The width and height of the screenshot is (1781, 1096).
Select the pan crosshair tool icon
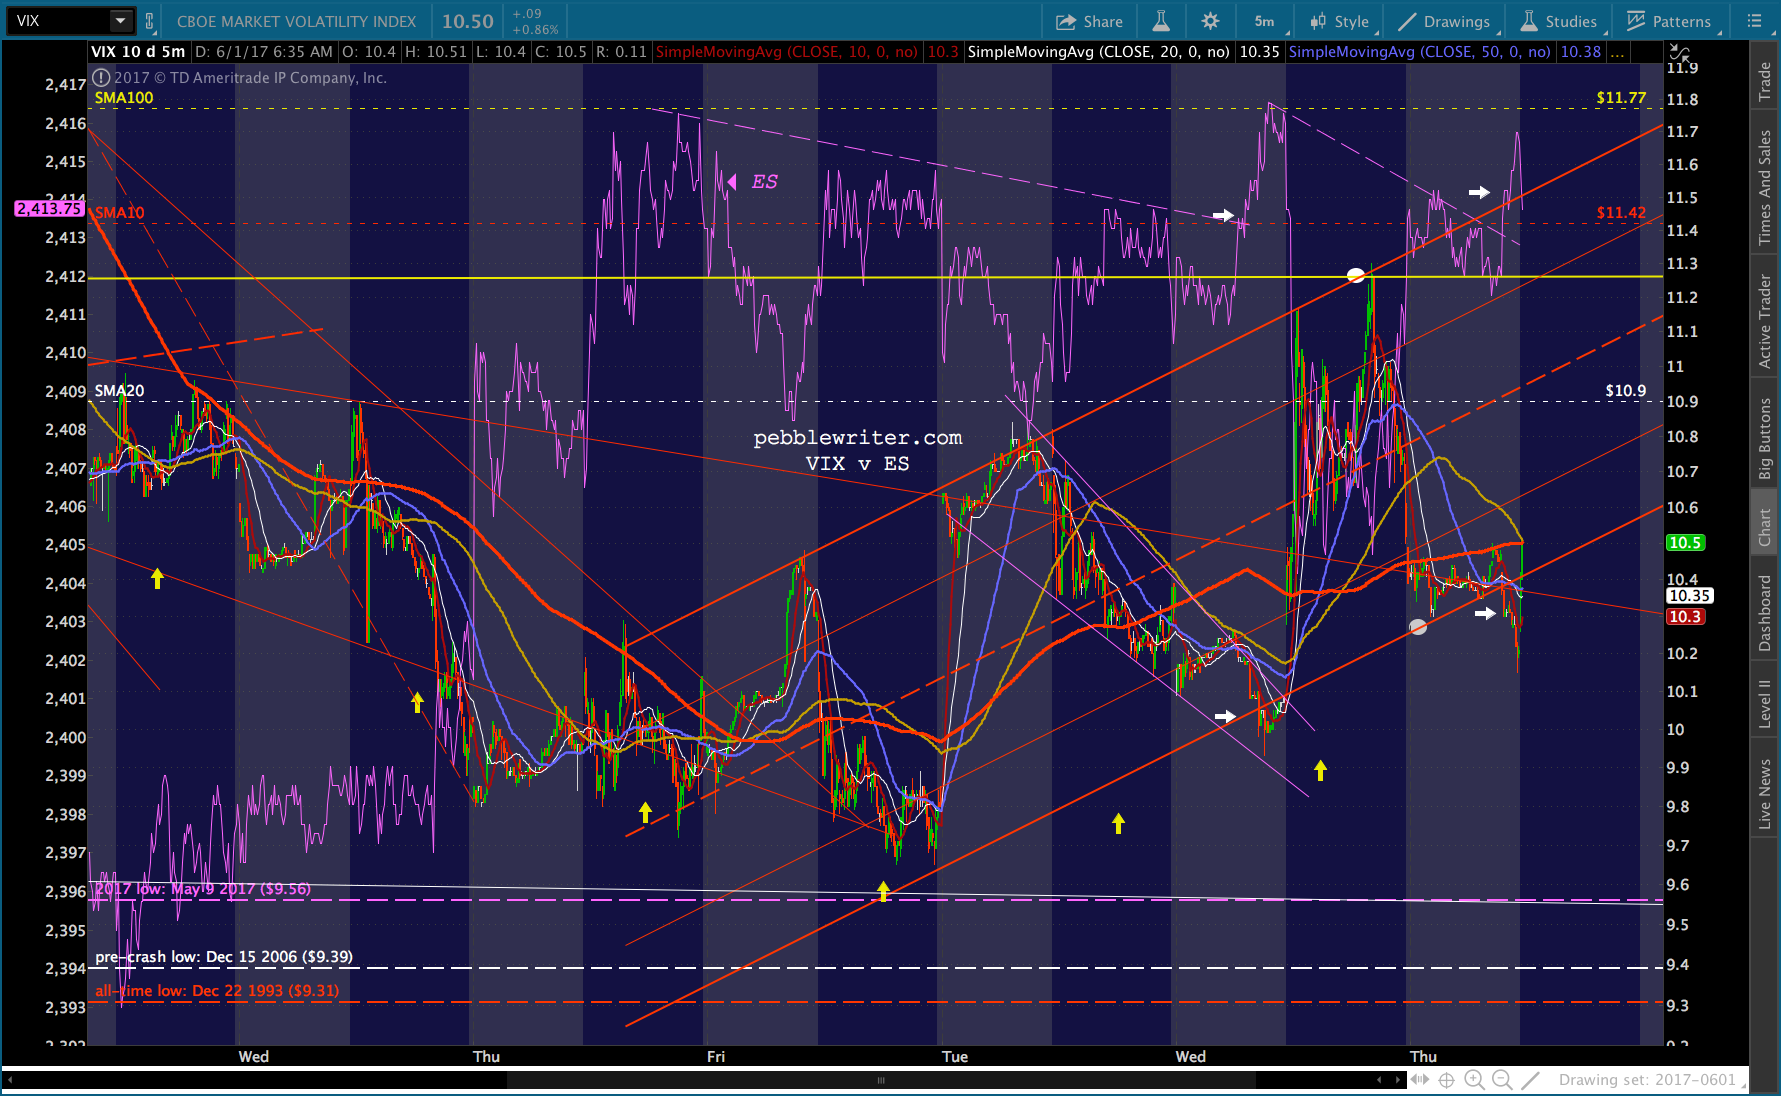1446,1079
